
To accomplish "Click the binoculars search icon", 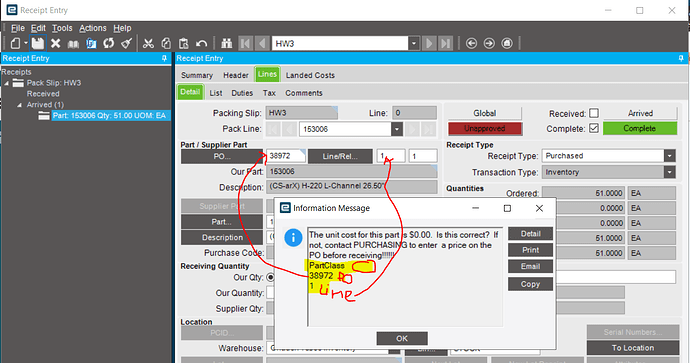I will pos(227,43).
